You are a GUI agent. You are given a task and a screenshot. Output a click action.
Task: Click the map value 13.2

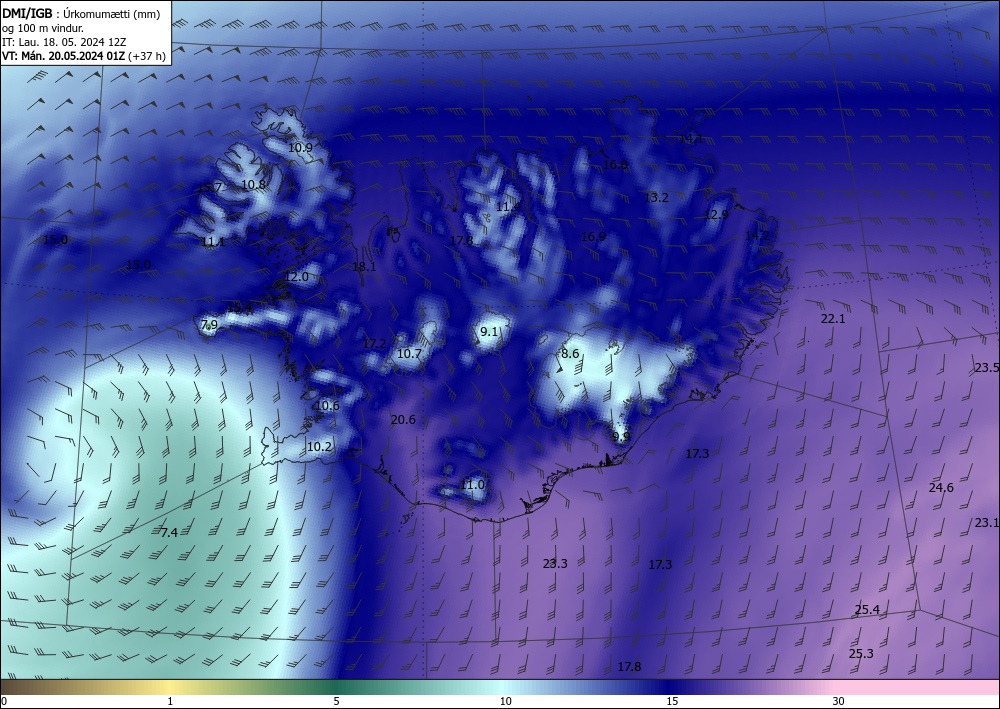(656, 198)
